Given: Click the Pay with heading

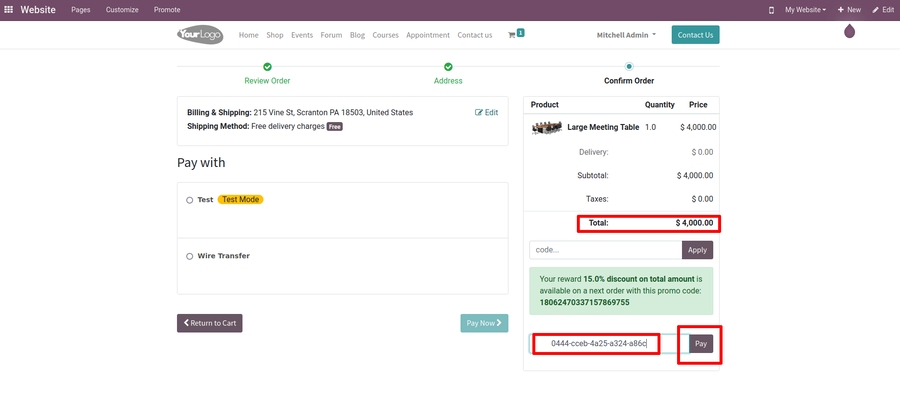Looking at the screenshot, I should 201,163.
